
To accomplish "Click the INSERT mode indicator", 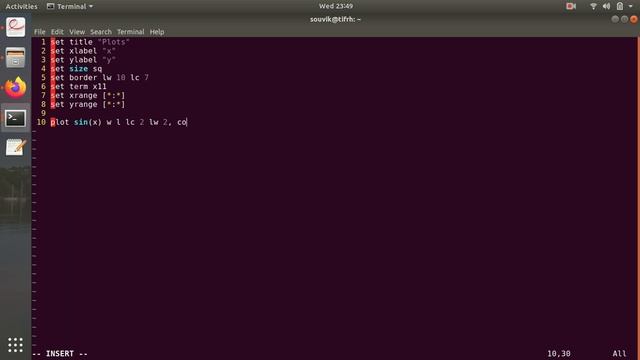I will tap(60, 353).
